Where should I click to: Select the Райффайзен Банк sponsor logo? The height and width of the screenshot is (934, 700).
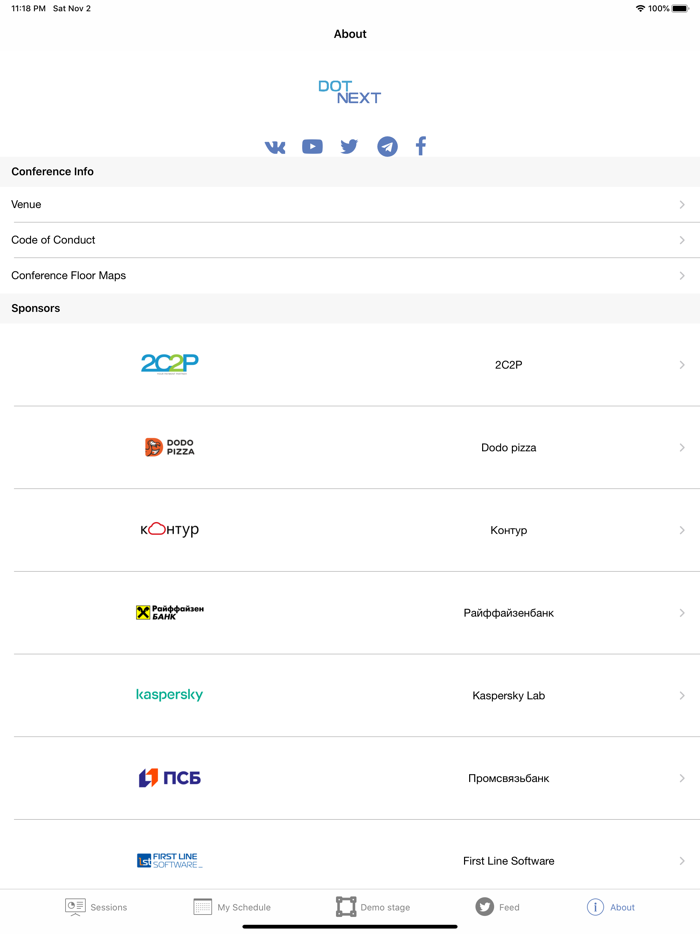click(170, 613)
